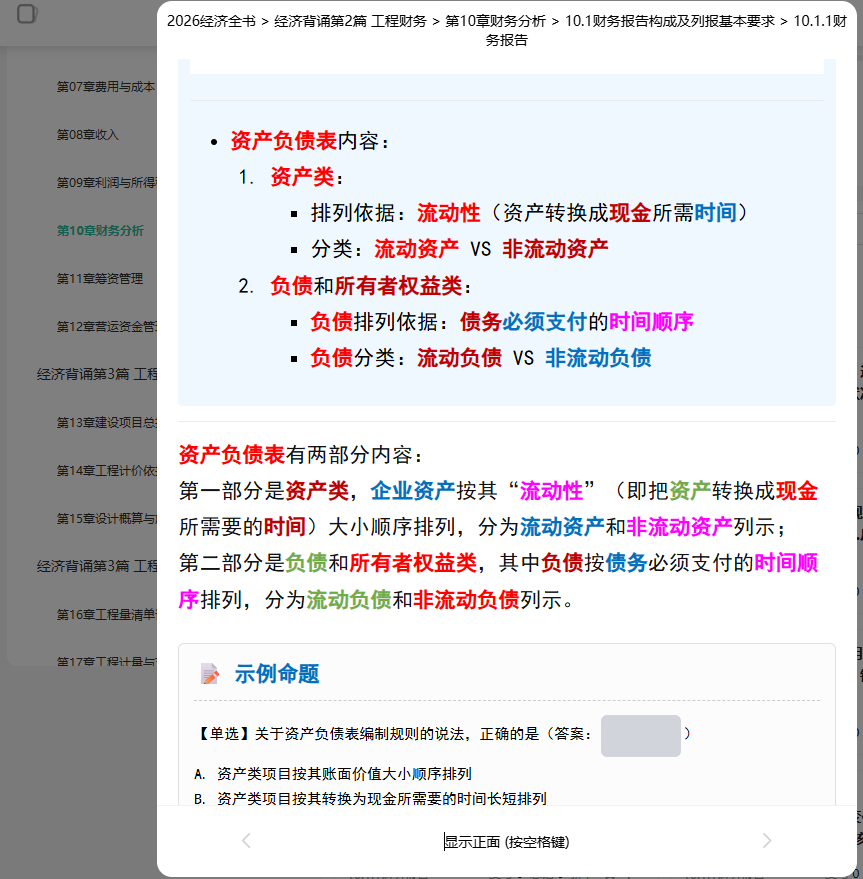Select 第09章利润与所得 chapter in sidebar
The height and width of the screenshot is (879, 863).
(x=107, y=183)
